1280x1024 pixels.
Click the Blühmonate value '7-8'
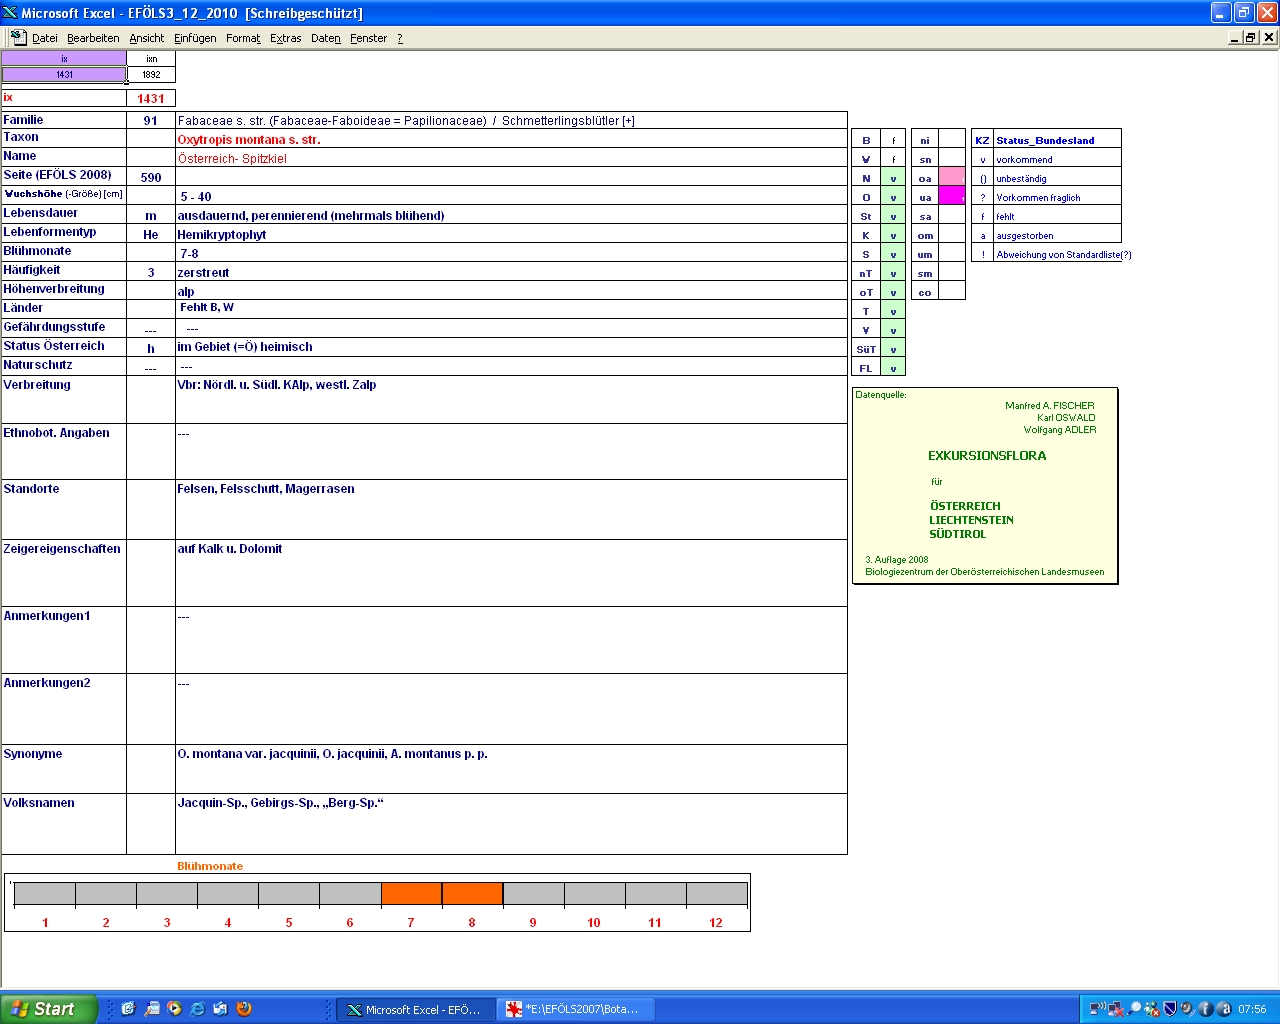pos(189,253)
